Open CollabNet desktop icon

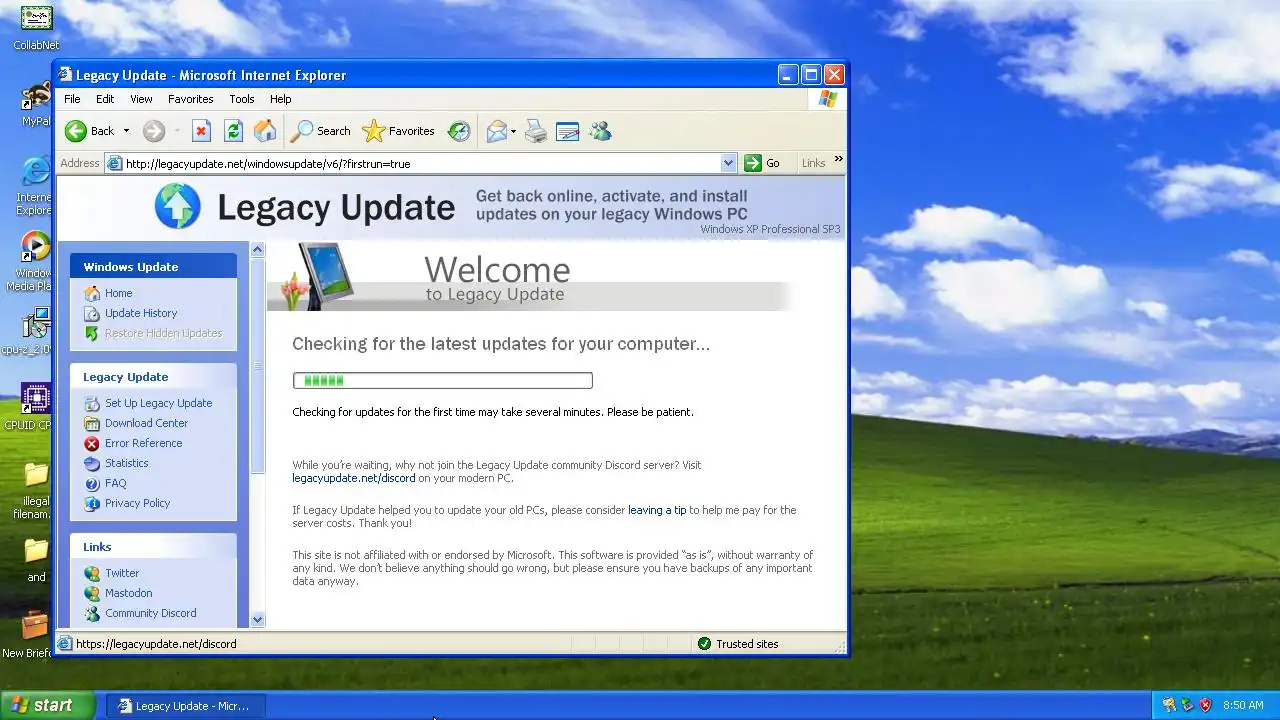(x=36, y=27)
